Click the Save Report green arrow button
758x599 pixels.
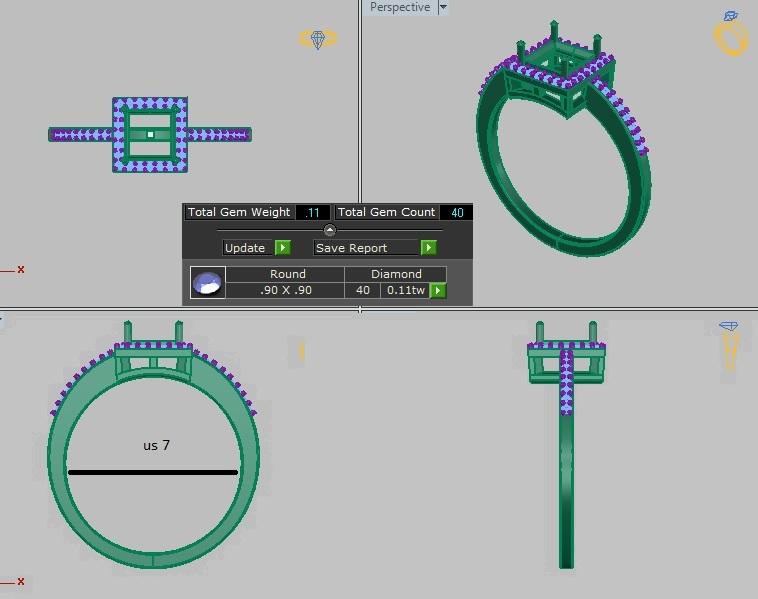pyautogui.click(x=428, y=248)
